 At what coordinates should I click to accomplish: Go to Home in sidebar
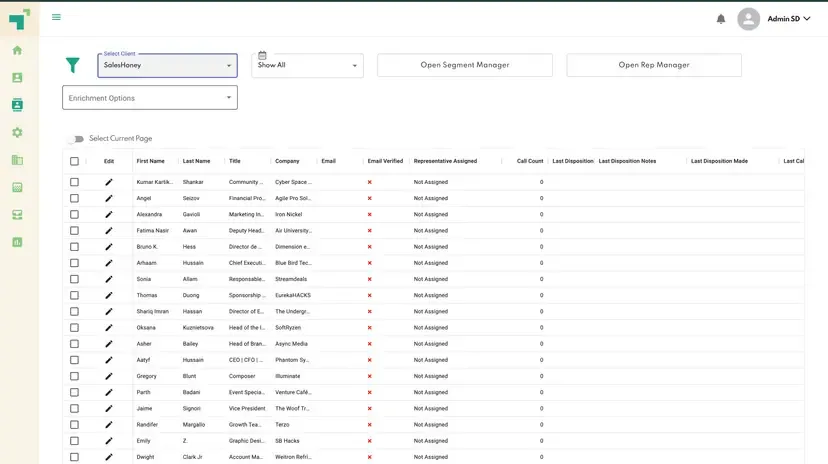click(x=17, y=50)
